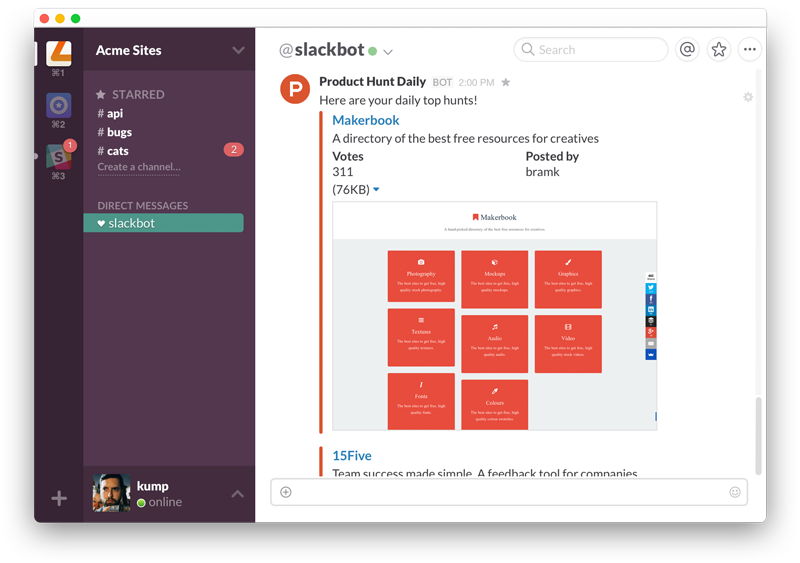This screenshot has width=800, height=563.
Task: Open the #api channel
Action: click(110, 113)
